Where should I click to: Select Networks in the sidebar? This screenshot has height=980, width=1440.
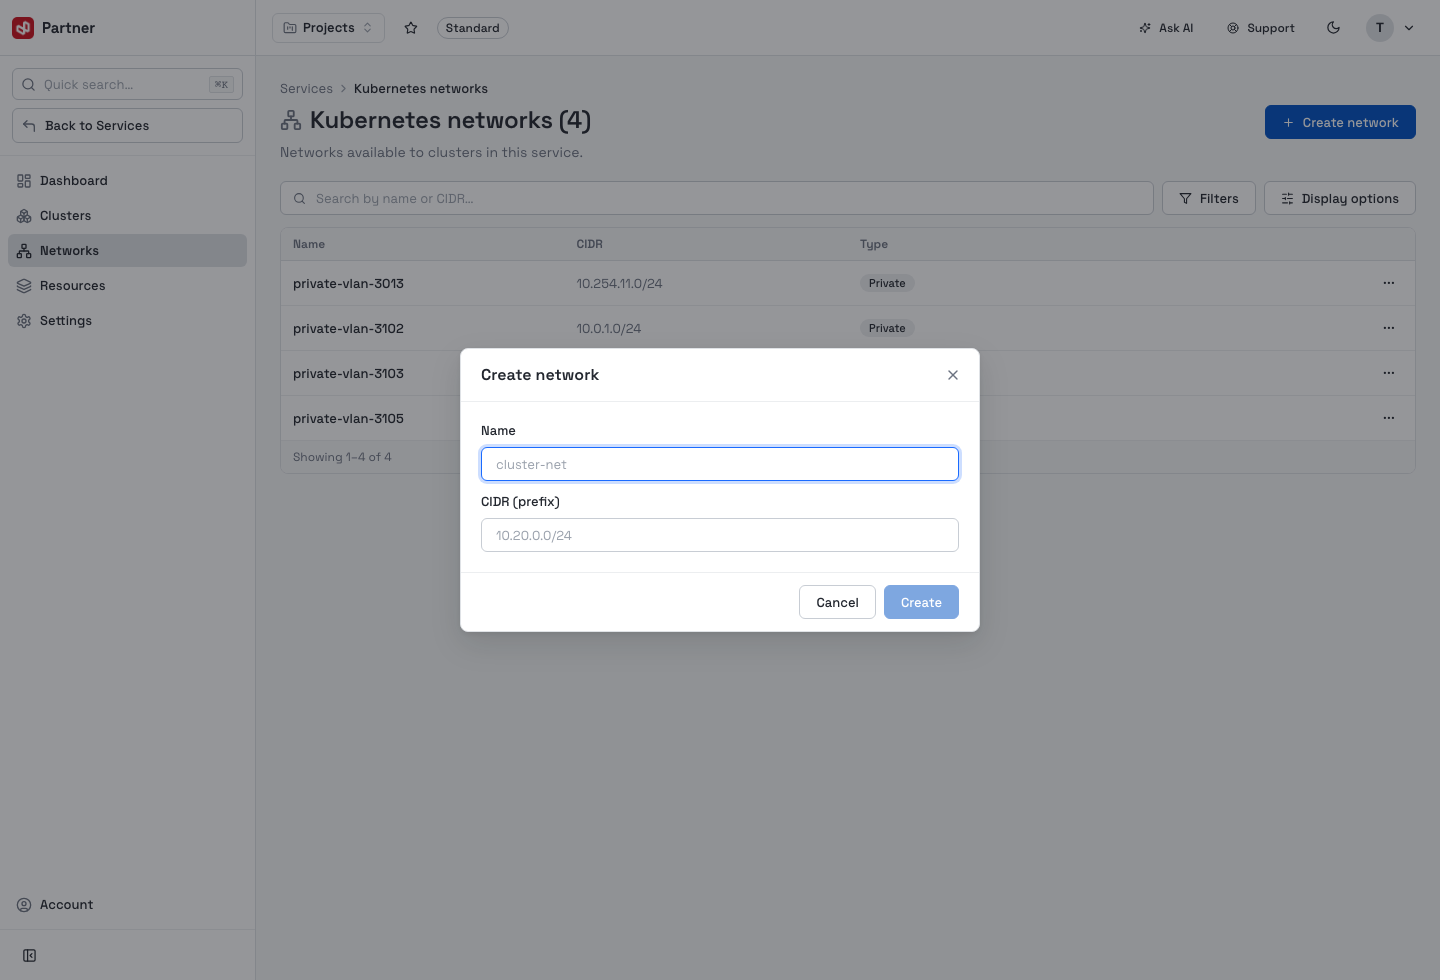click(x=127, y=251)
